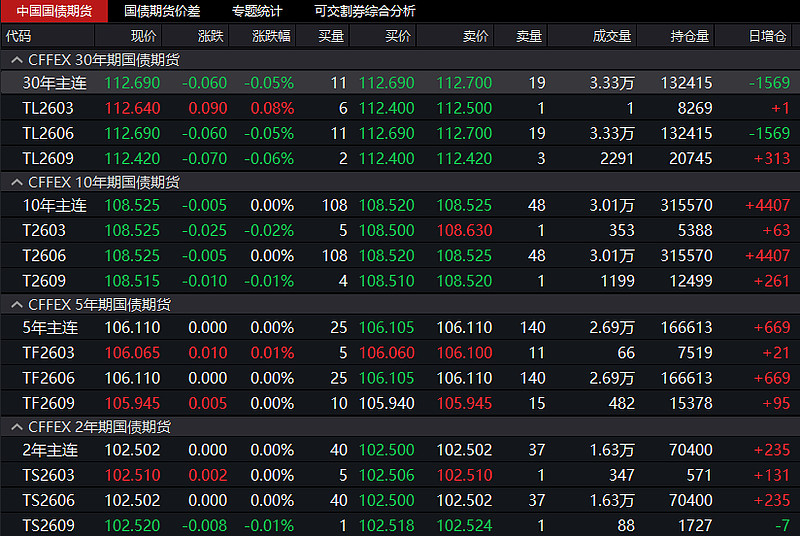Select the TS2603 contract code
The height and width of the screenshot is (536, 800).
[48, 475]
